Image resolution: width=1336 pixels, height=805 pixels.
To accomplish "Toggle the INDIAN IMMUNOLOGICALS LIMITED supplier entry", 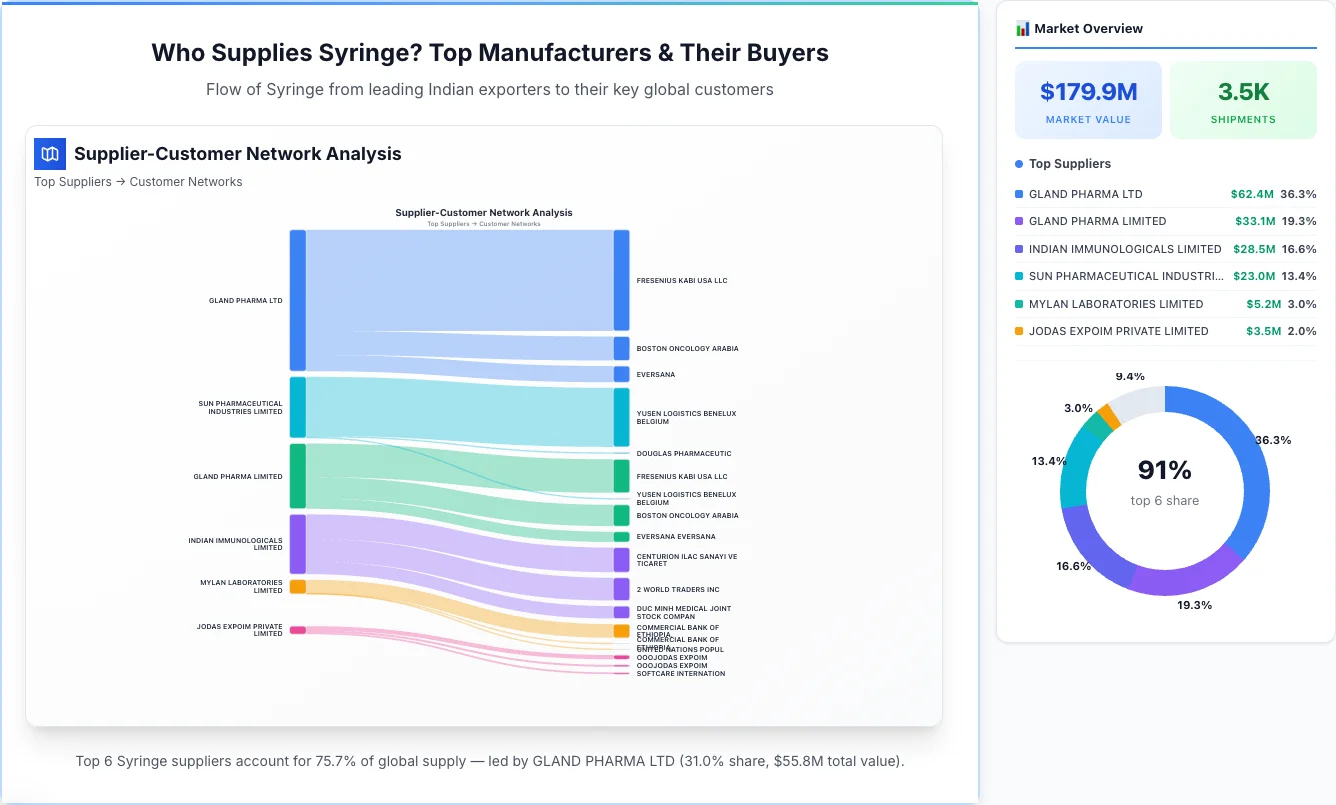I will click(x=1165, y=249).
